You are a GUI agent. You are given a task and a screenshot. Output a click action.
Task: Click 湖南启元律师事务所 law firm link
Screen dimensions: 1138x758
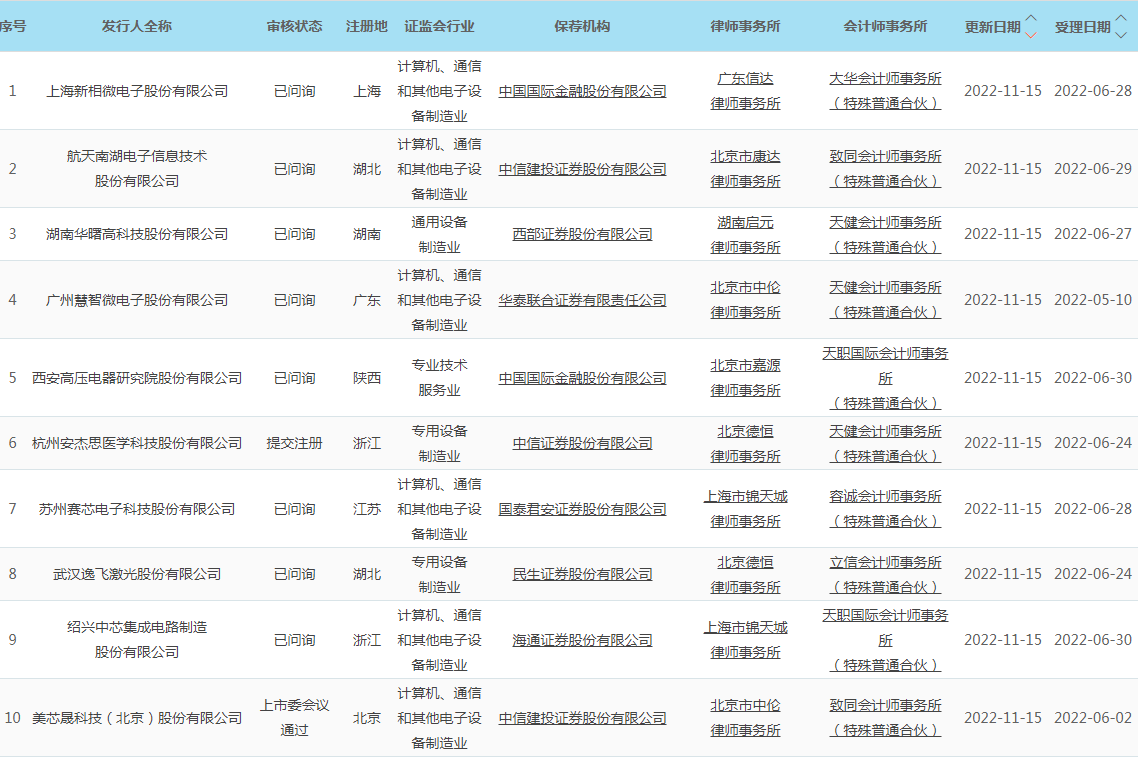[745, 223]
